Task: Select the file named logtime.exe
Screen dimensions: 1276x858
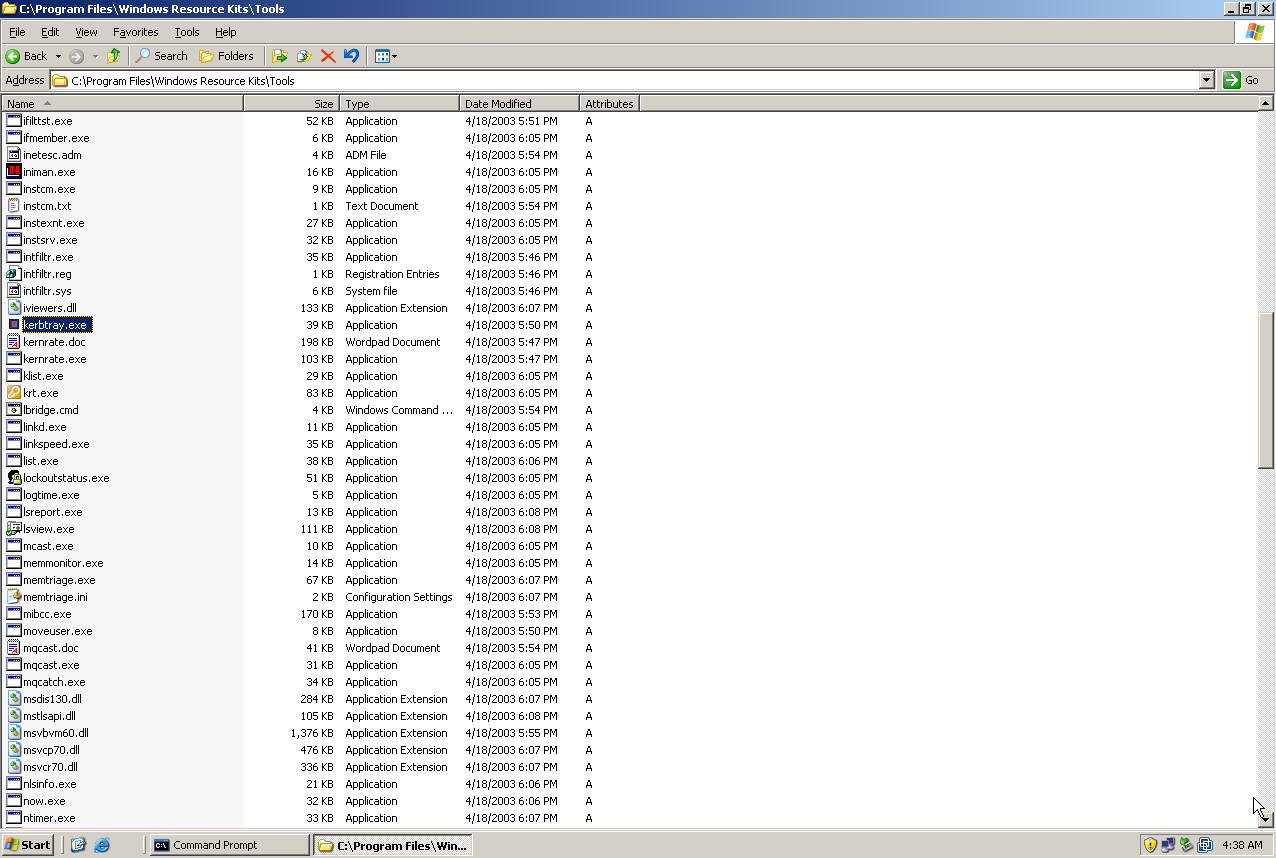Action: point(51,495)
